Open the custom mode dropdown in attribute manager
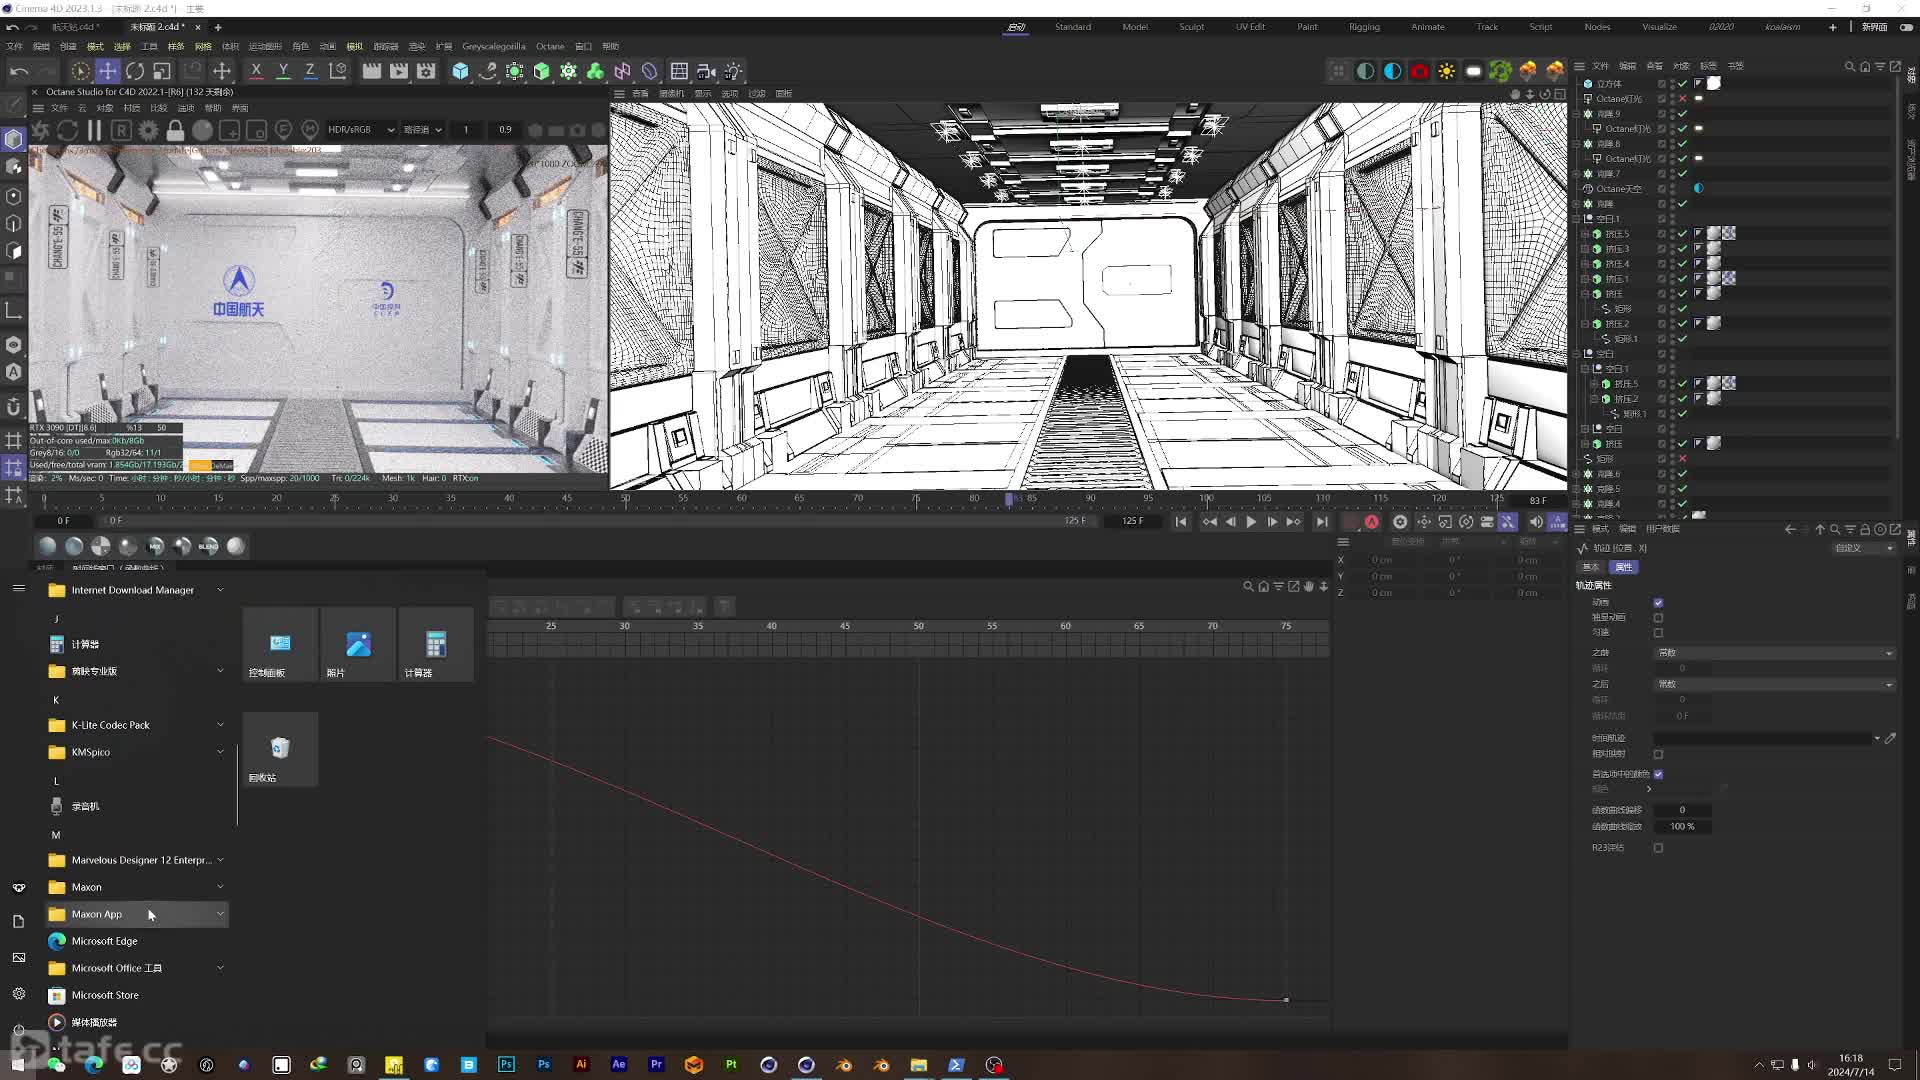Screen dimensions: 1920x1080 [1863, 548]
